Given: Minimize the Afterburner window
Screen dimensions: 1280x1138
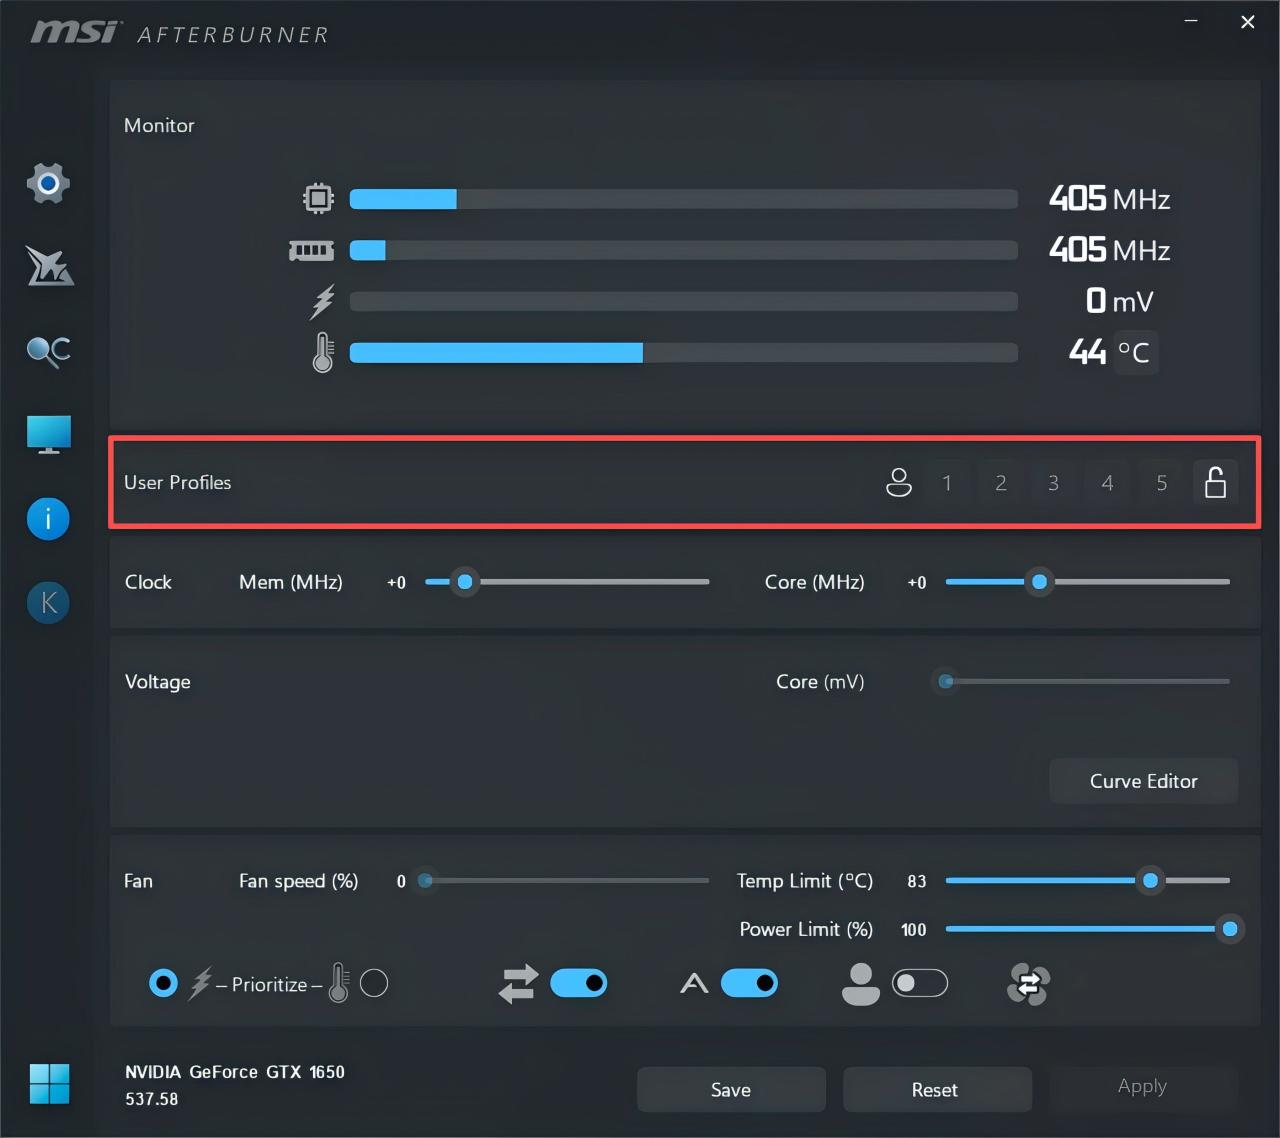Looking at the screenshot, I should 1191,21.
